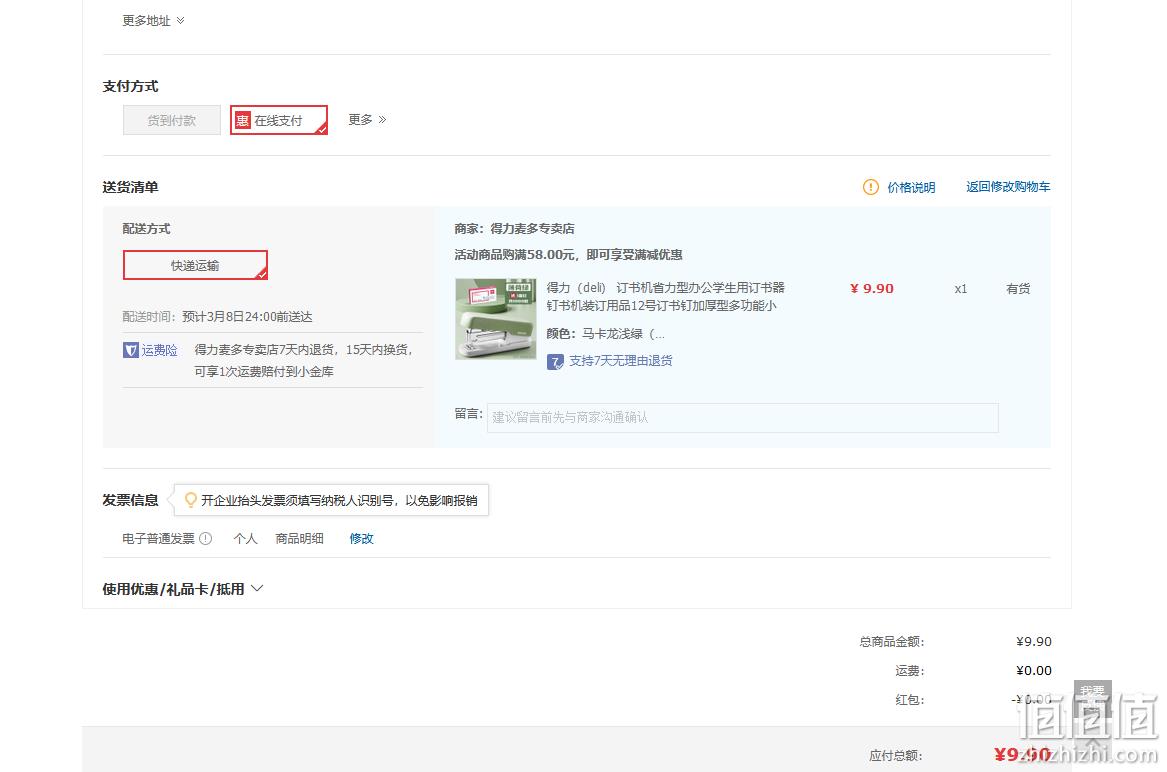Click the 运费险 shield icon

pos(131,350)
